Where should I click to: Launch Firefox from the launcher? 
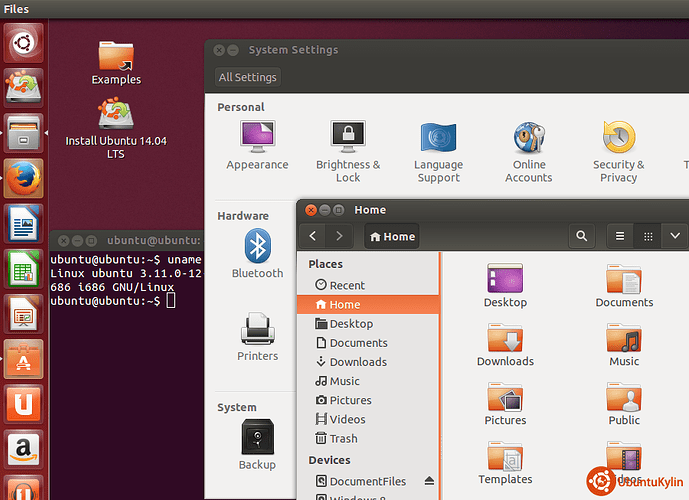[x=23, y=178]
